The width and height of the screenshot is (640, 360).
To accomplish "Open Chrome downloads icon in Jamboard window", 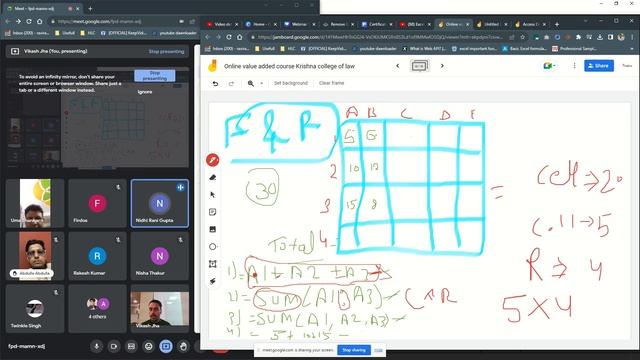I will click(600, 37).
